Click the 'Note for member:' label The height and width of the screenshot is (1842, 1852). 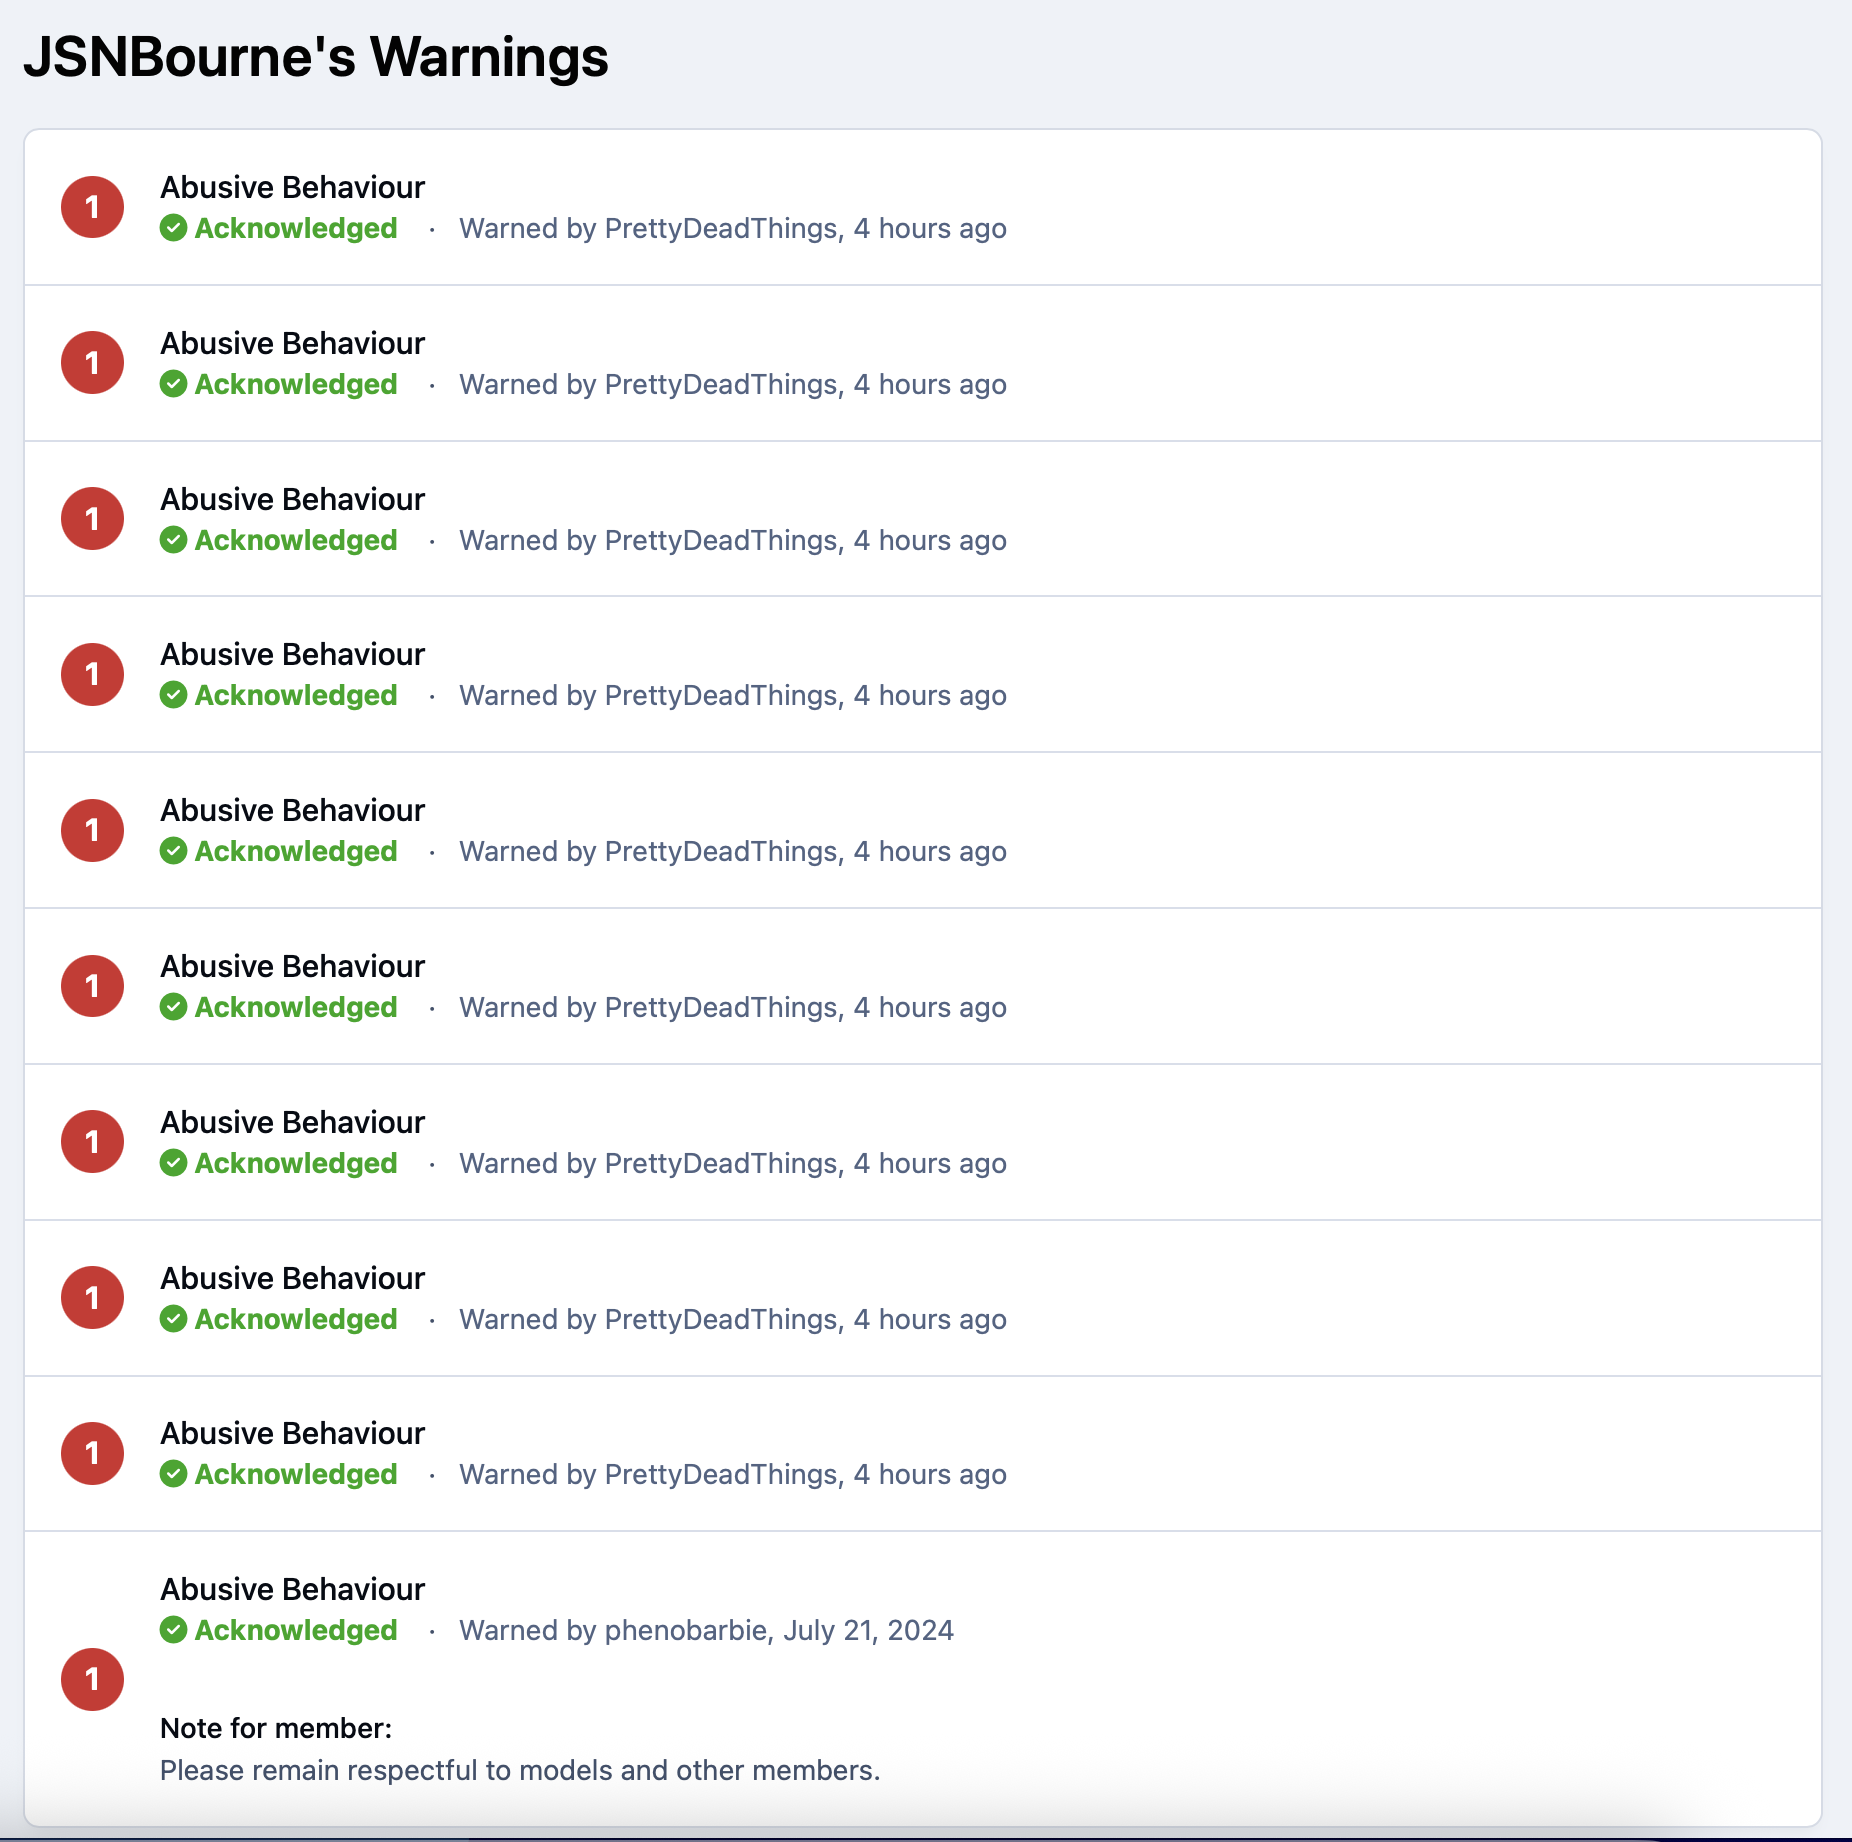[276, 1728]
